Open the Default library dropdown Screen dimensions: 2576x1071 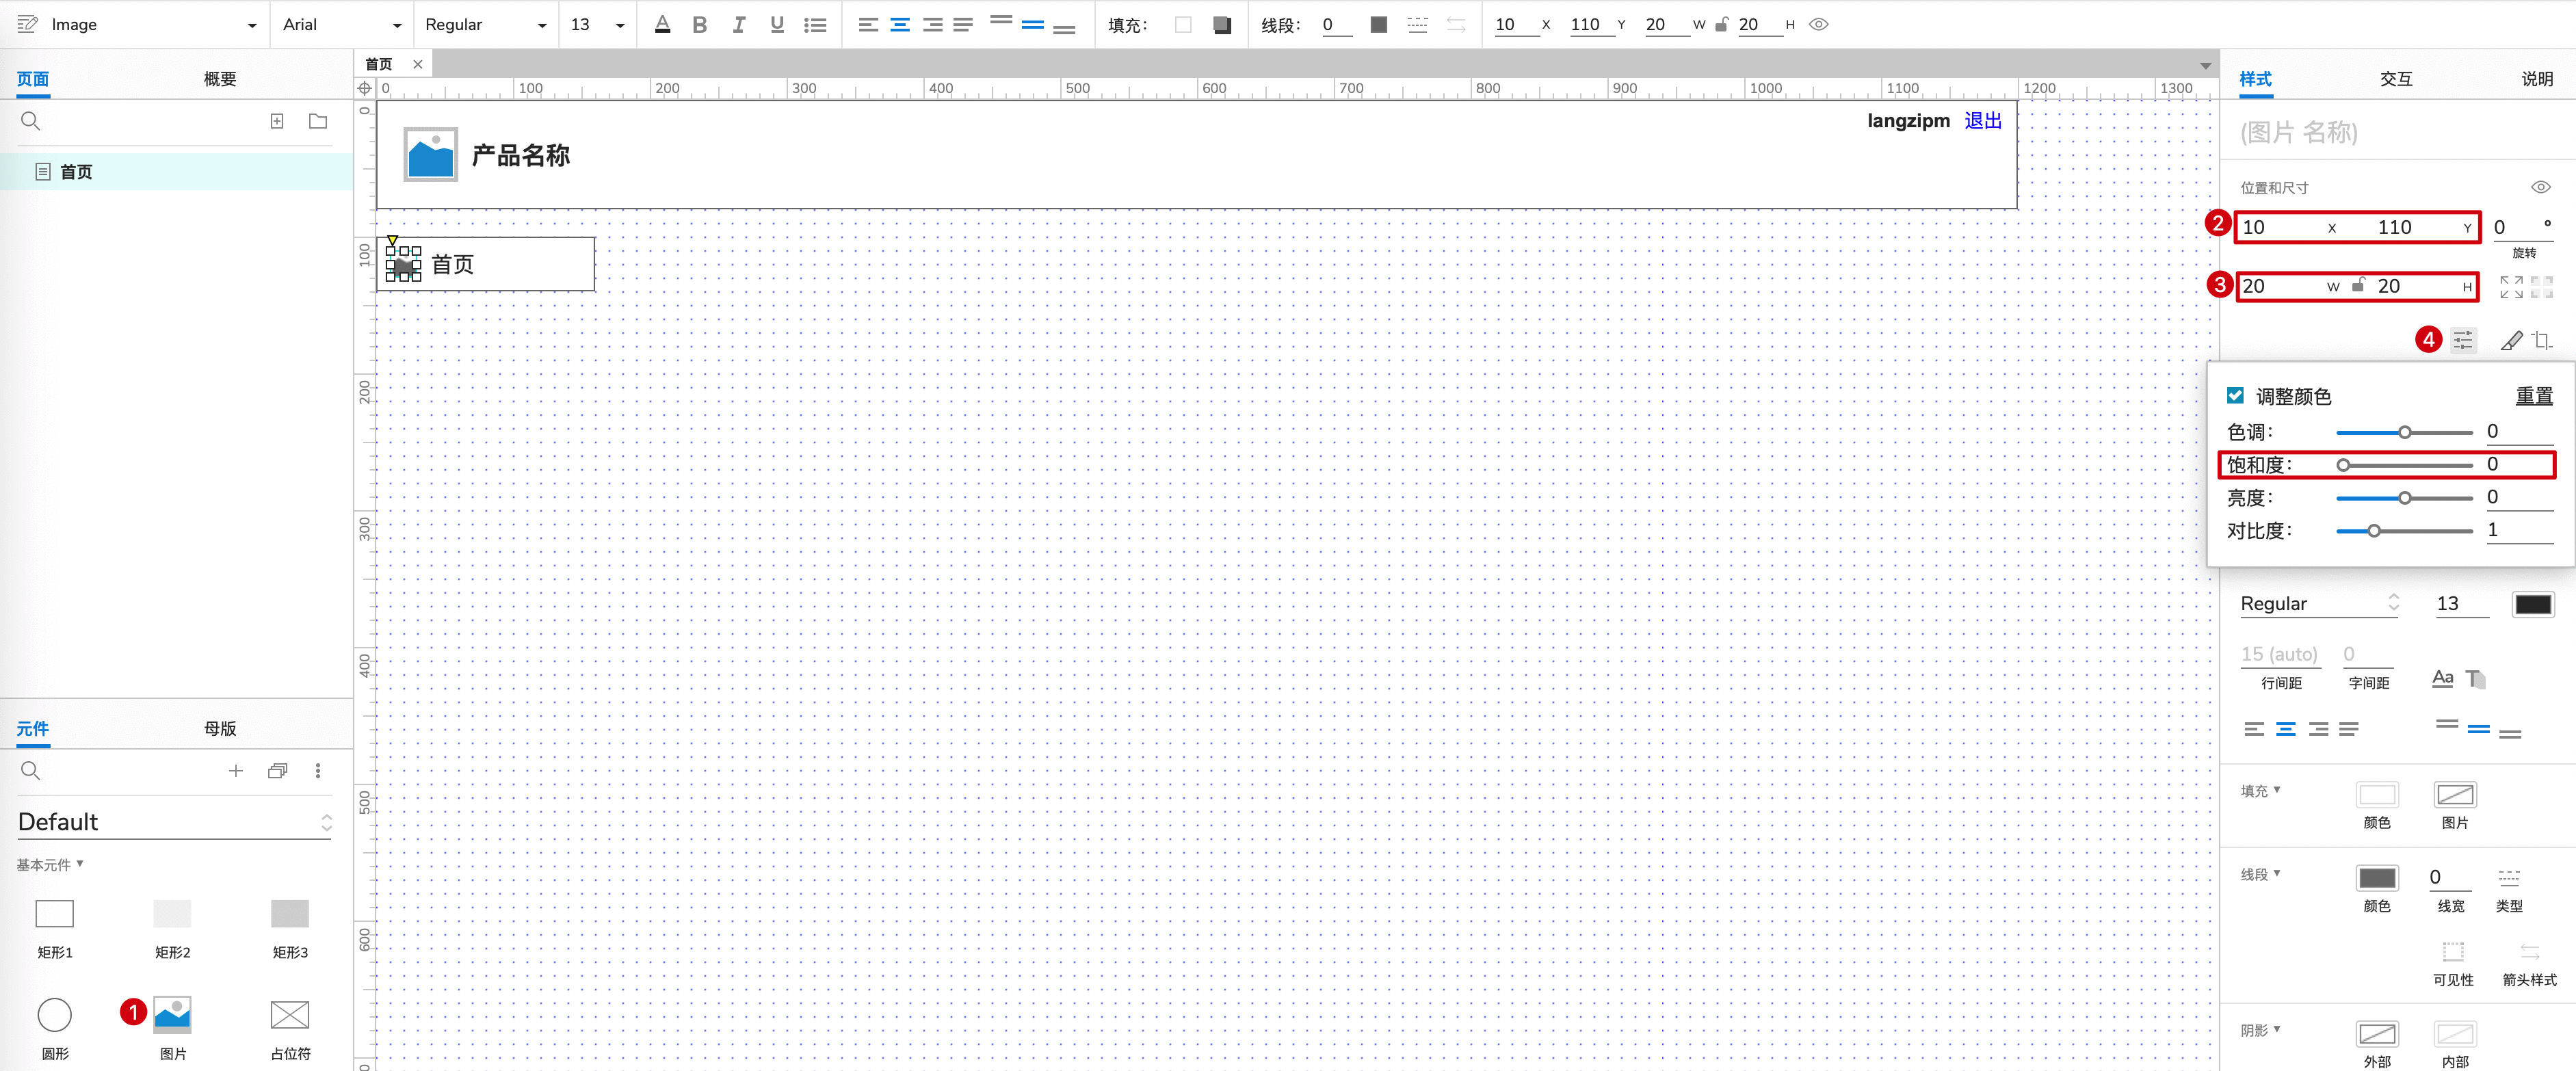tap(174, 822)
